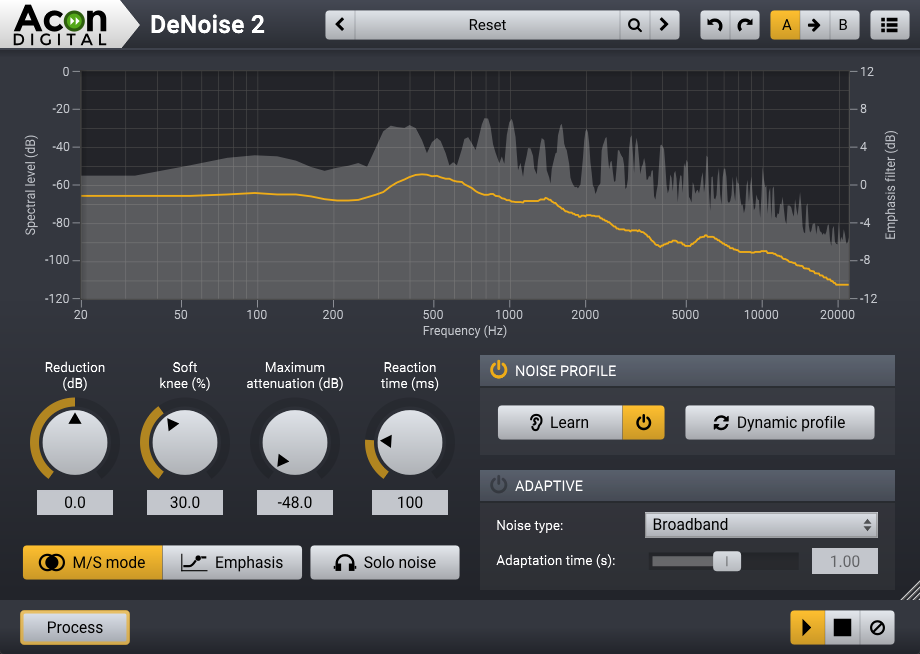Stop playback with the stop button
Screen dimensions: 920x654
842,628
